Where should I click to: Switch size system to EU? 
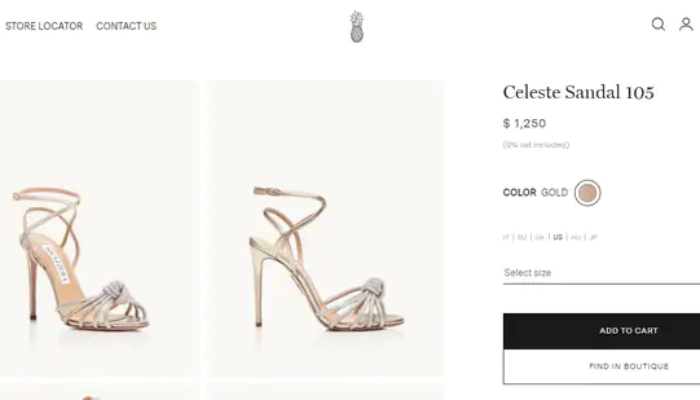[522, 237]
